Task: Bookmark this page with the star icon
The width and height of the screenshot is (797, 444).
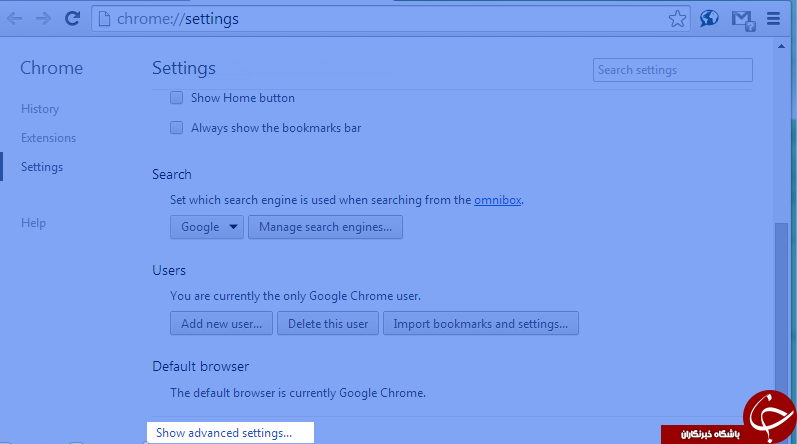Action: click(x=677, y=19)
